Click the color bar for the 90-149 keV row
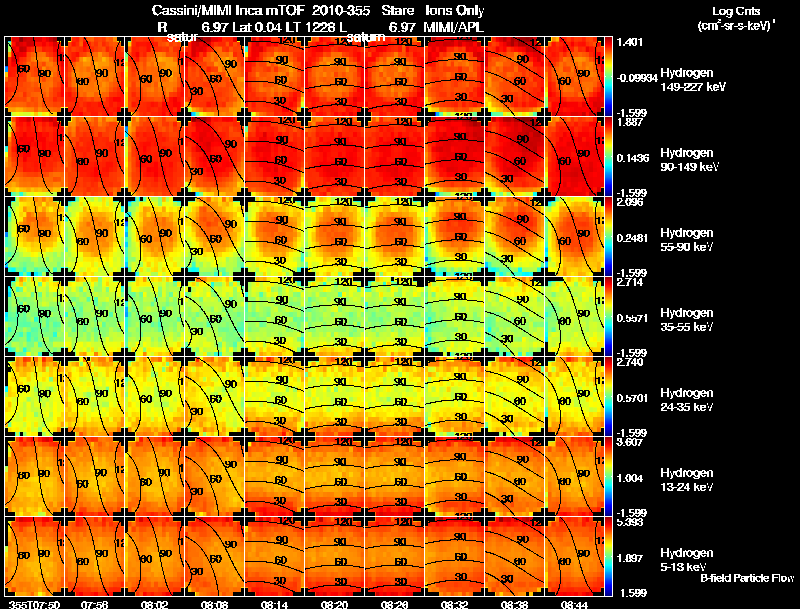Screen dimensions: 800x609 coord(608,157)
